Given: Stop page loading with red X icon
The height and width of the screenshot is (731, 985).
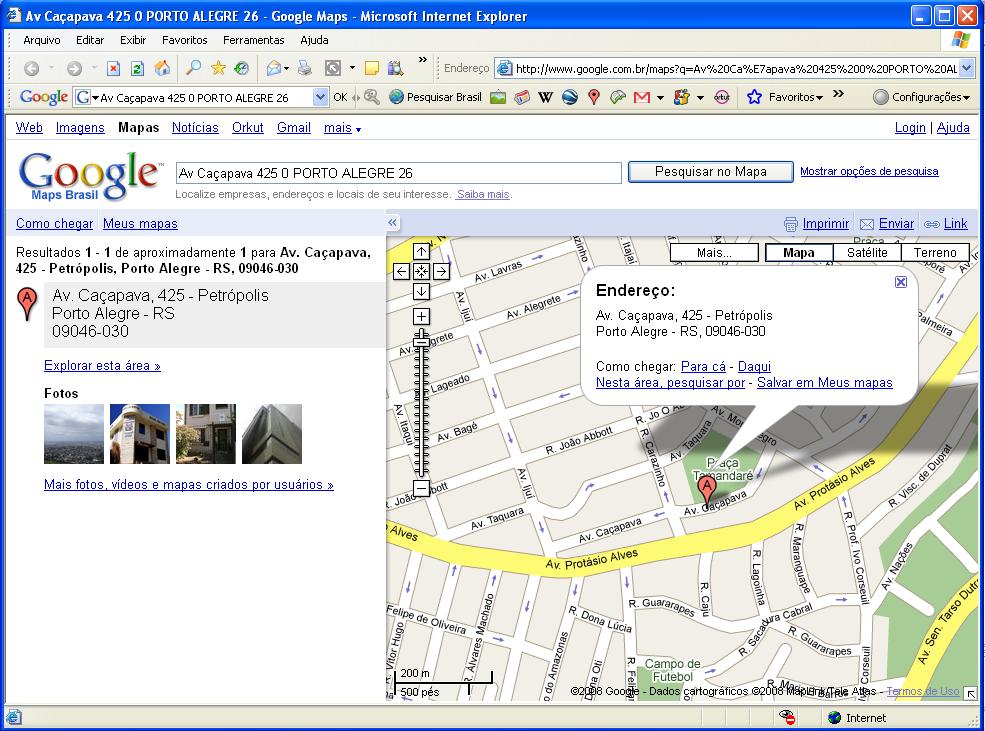Looking at the screenshot, I should [x=113, y=68].
